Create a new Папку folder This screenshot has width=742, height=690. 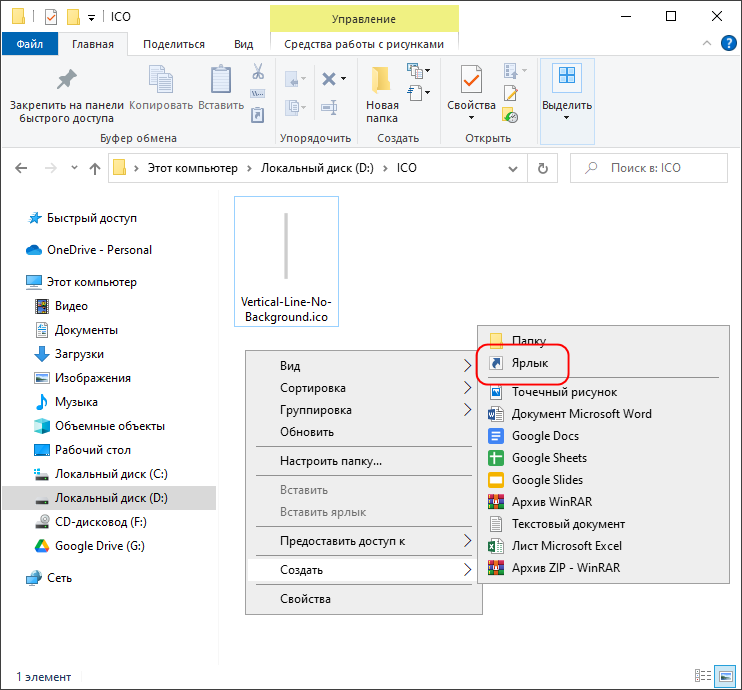603,340
